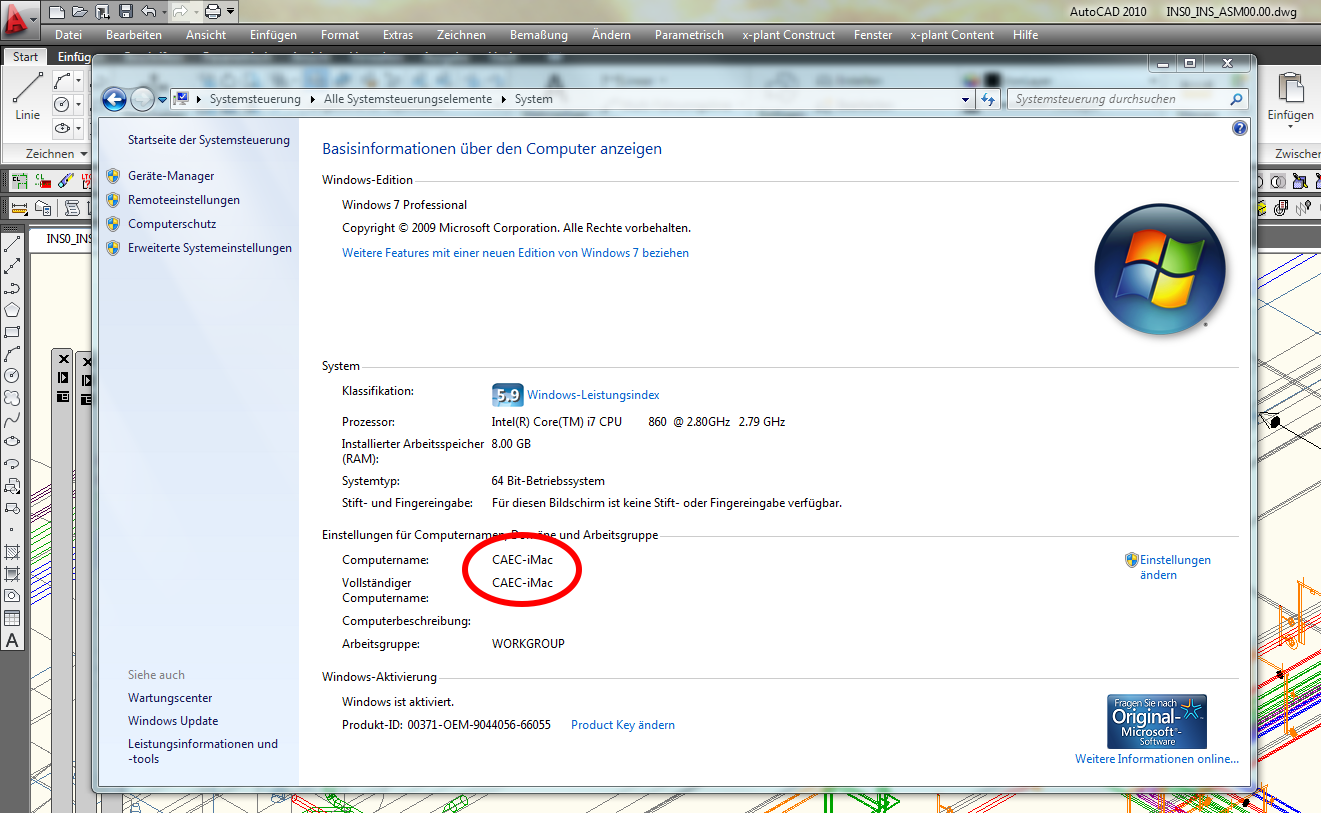Open Geräte-Manager link

[x=171, y=176]
